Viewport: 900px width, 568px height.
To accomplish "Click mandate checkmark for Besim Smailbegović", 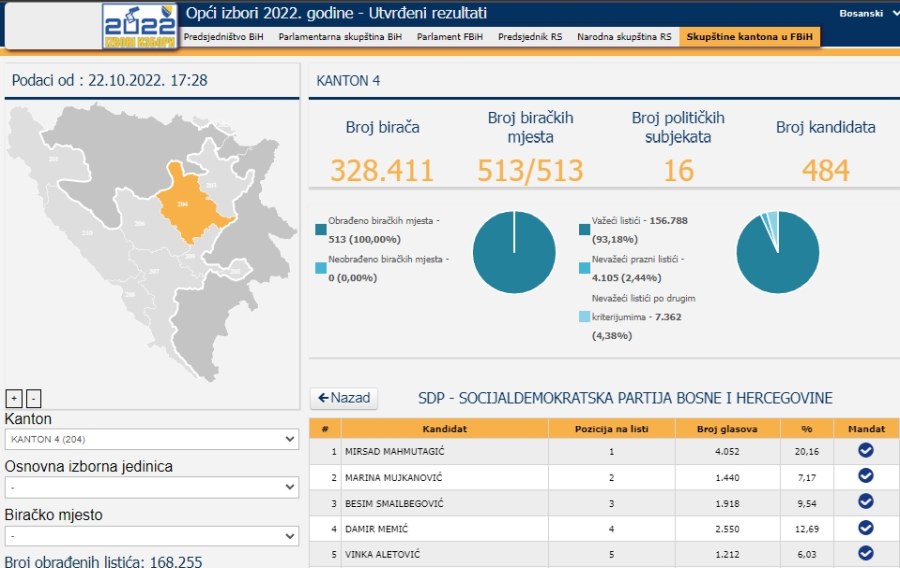I will 866,503.
